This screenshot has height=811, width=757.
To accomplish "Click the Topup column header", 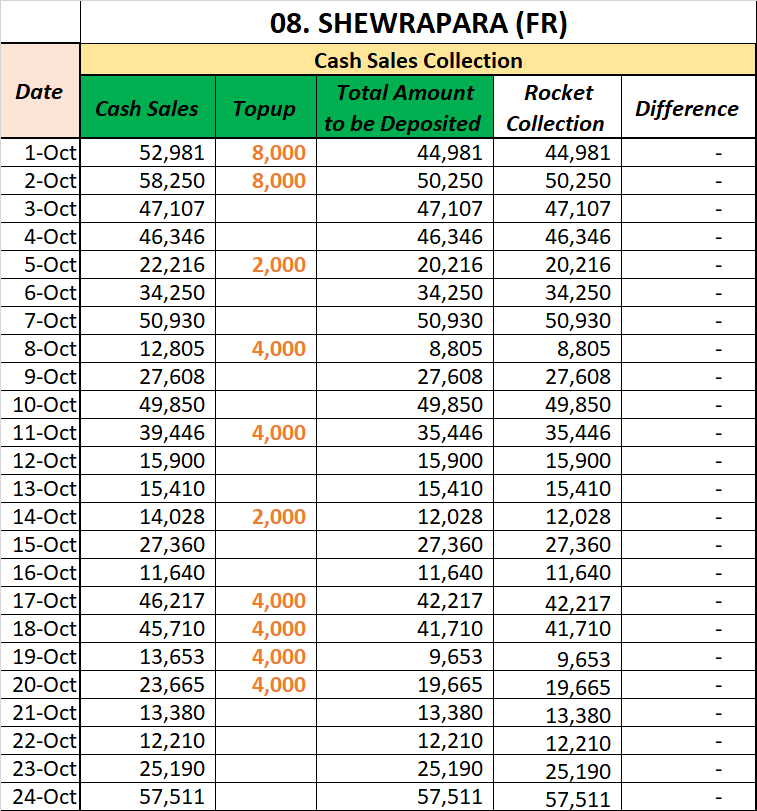I will pyautogui.click(x=264, y=108).
